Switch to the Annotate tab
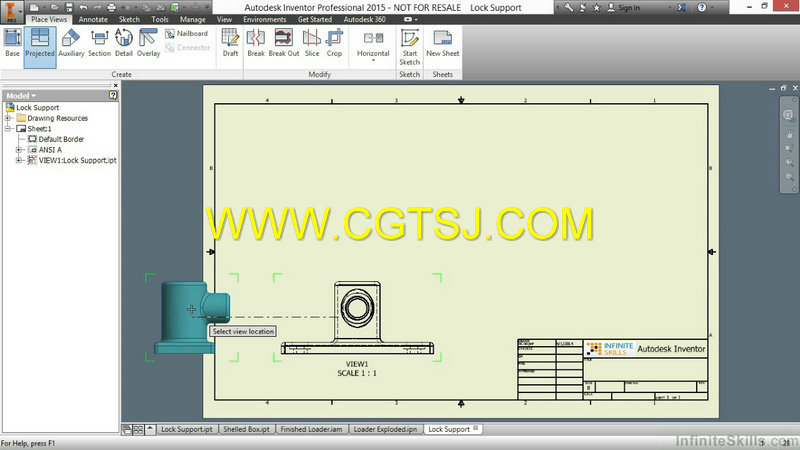Image resolution: width=800 pixels, height=450 pixels. tap(93, 19)
